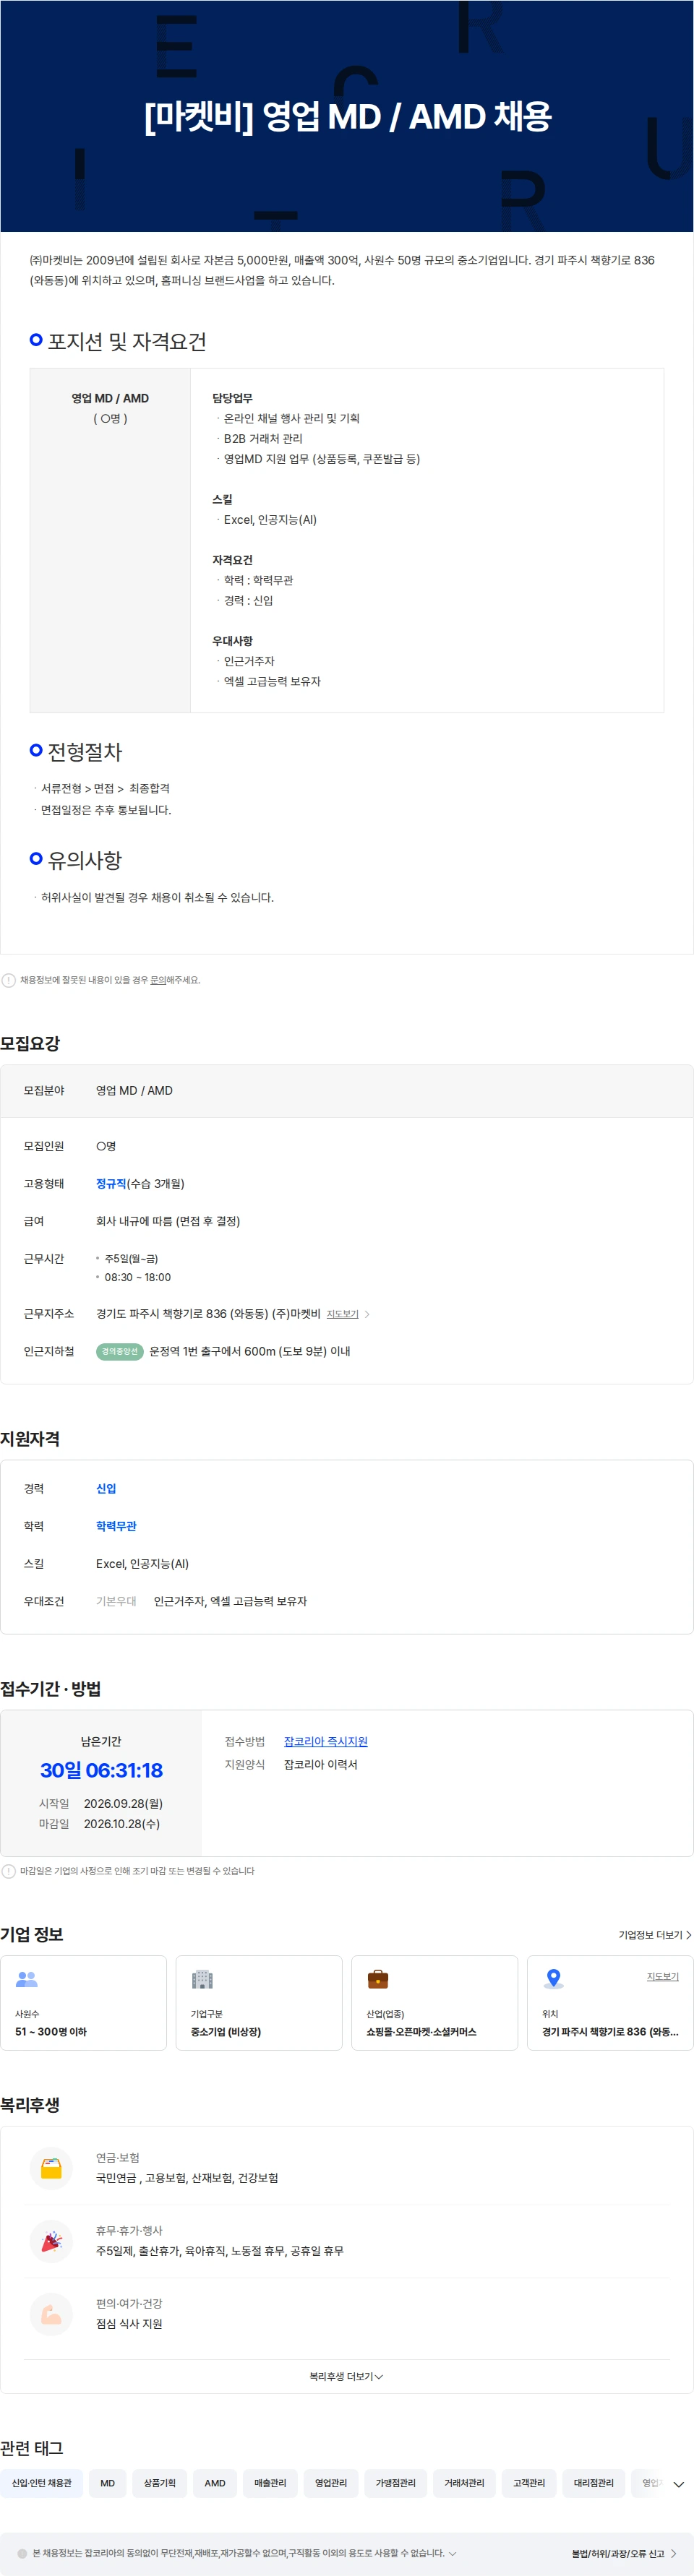This screenshot has height=2576, width=694.
Task: Select the 고객관리 tag
Action: [529, 2484]
